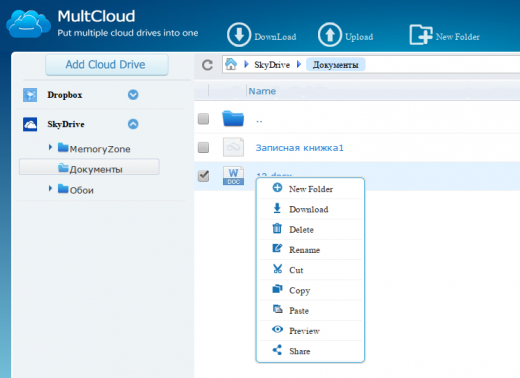Screen dimensions: 520x378
Task: Select SkyDrive label in the sidebar
Action: pos(66,124)
